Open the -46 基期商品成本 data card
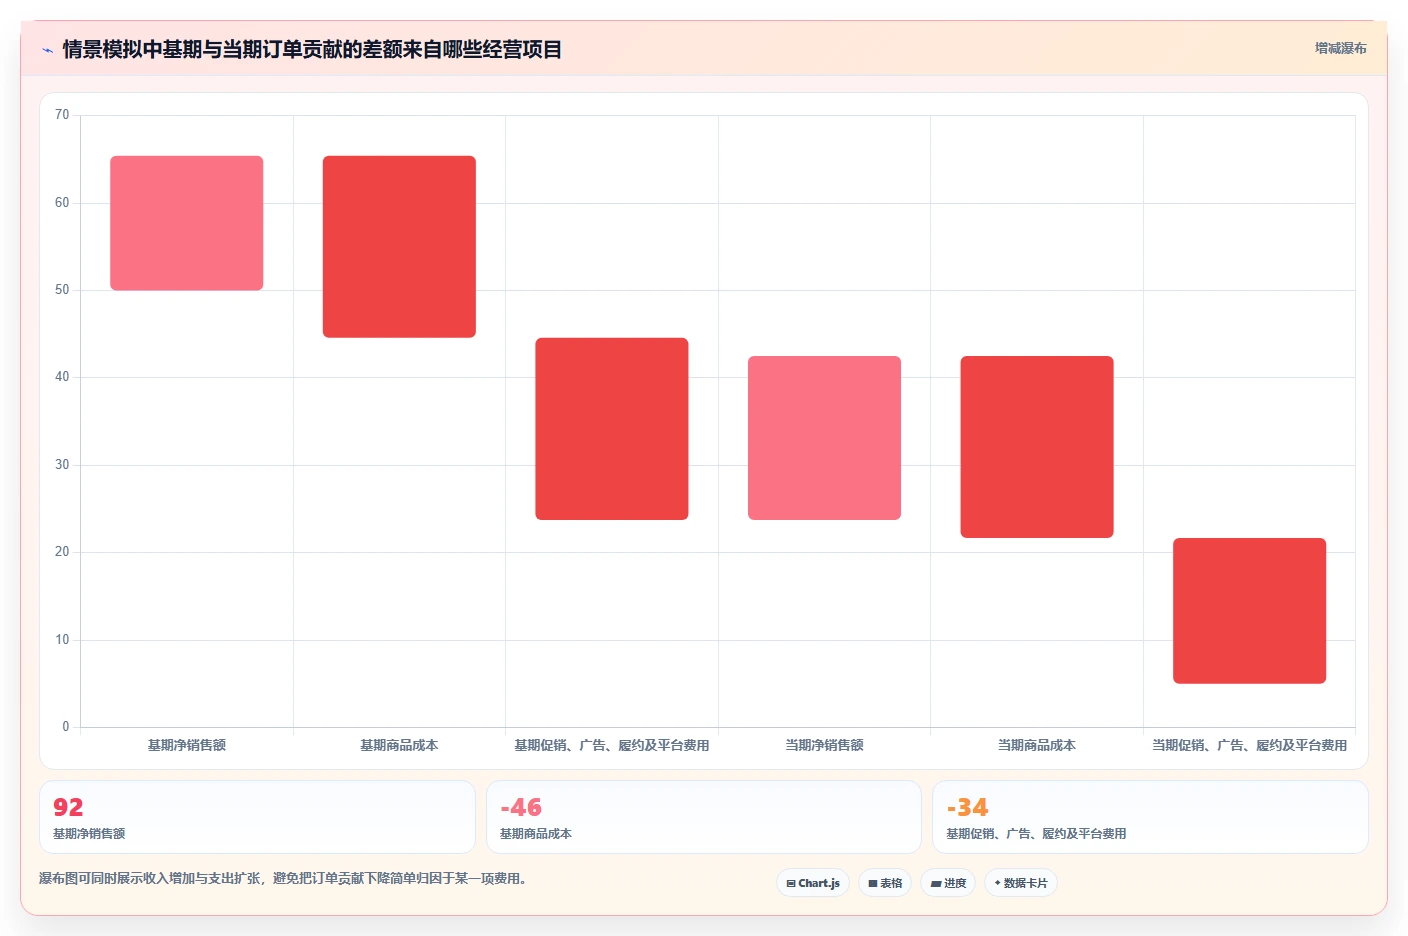 coord(704,817)
